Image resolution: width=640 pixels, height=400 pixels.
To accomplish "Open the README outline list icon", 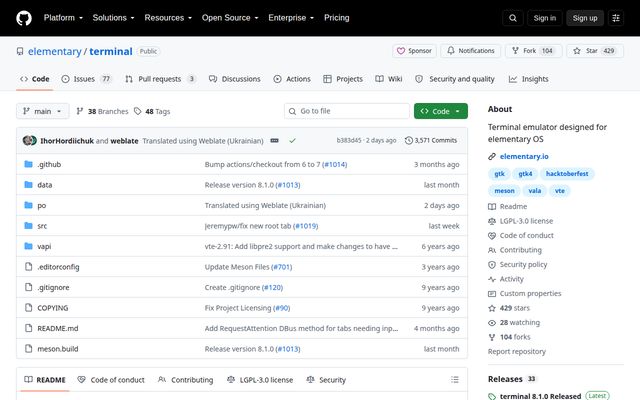I will 455,380.
